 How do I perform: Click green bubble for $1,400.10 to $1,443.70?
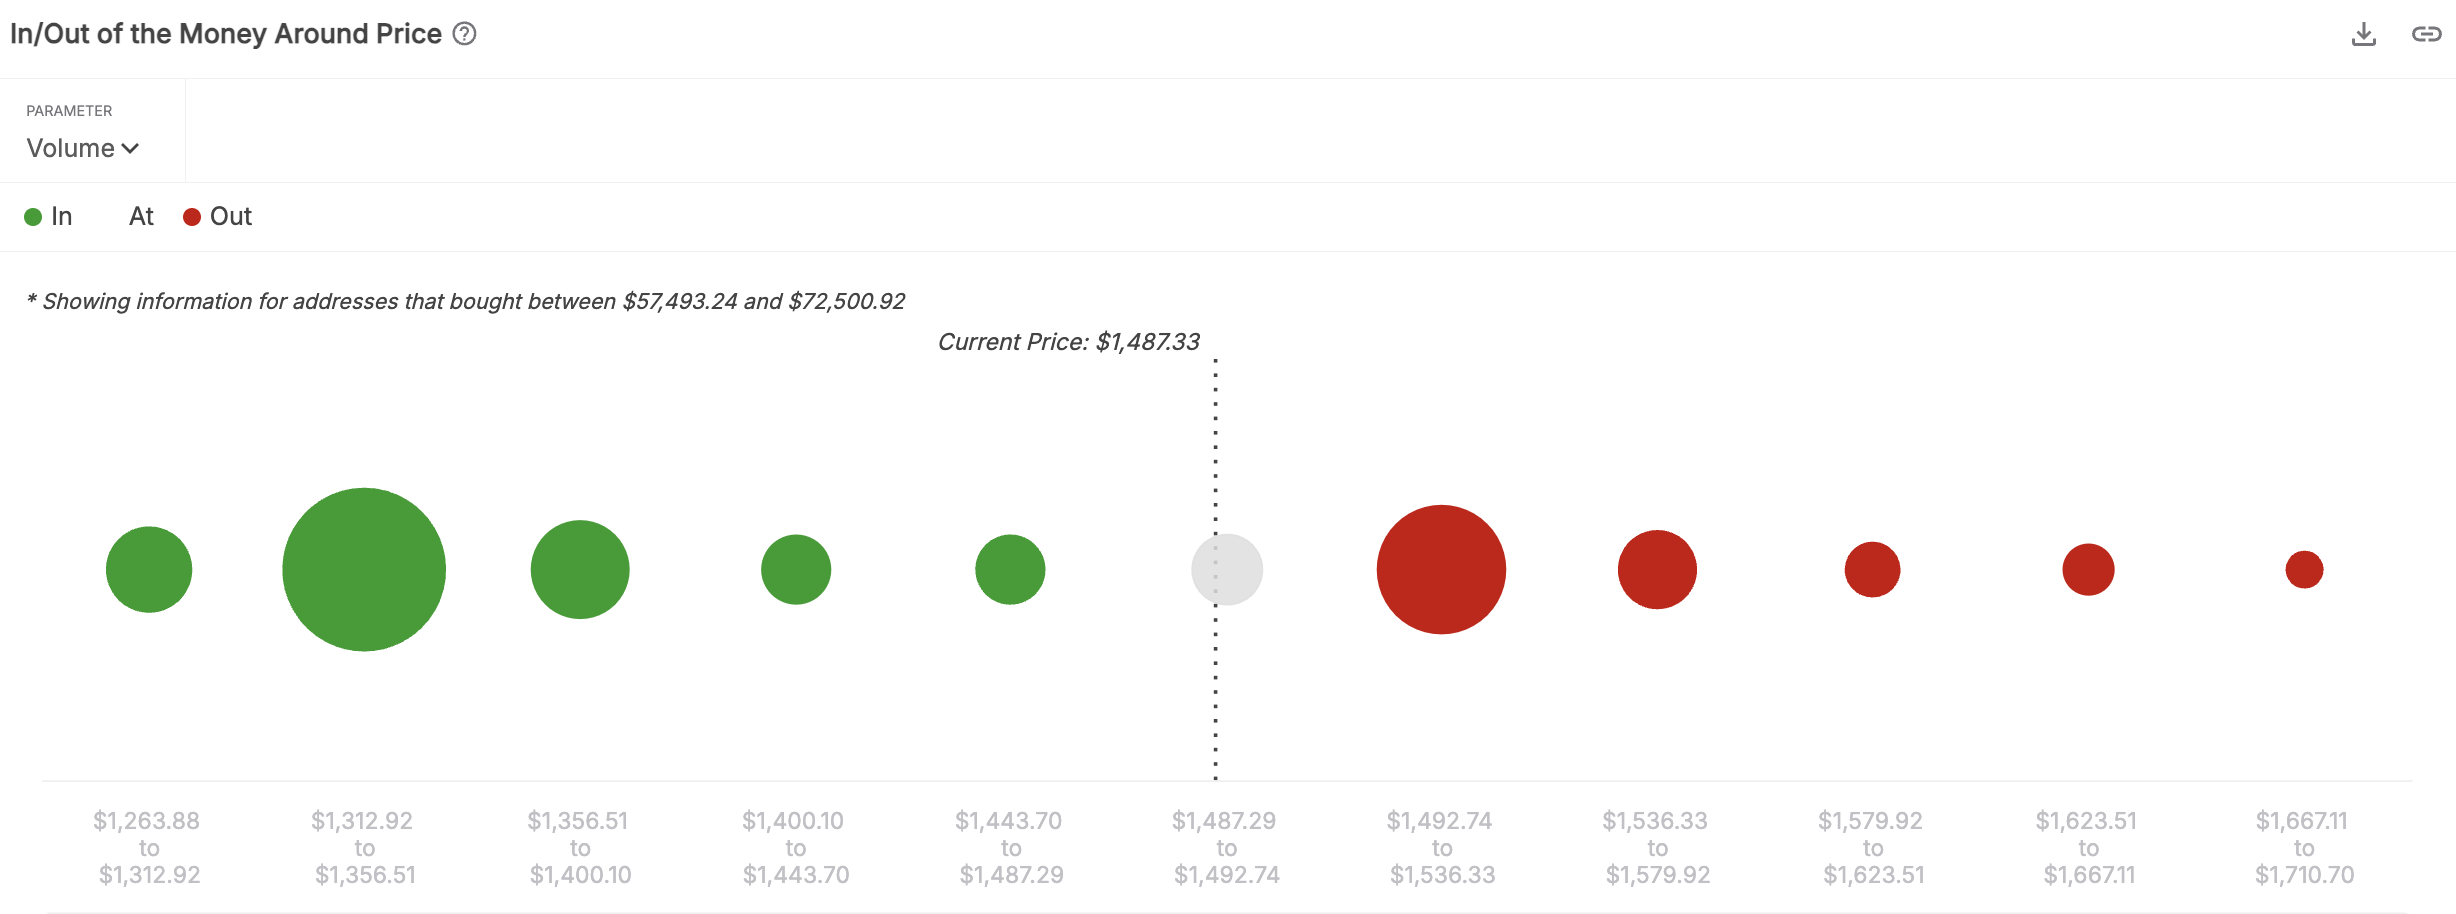click(x=796, y=569)
